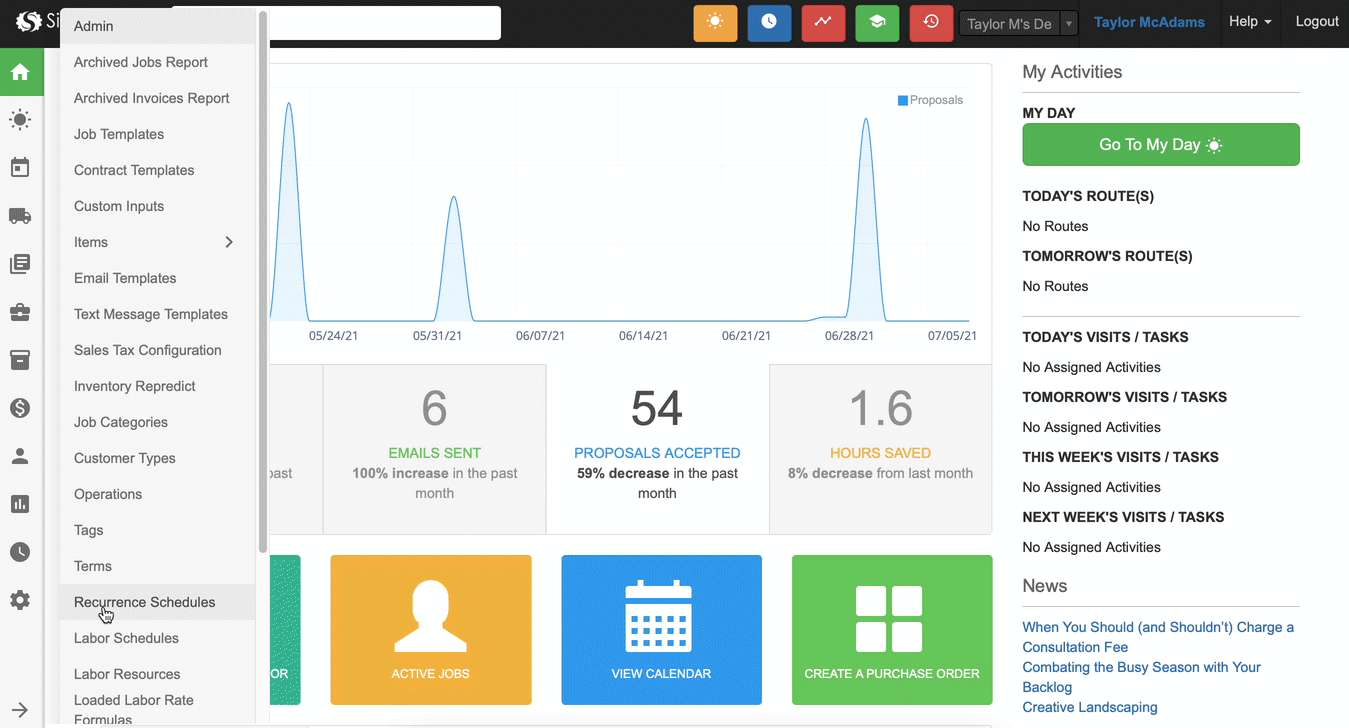
Task: Select the settings gear icon in the sidebar
Action: 20,600
